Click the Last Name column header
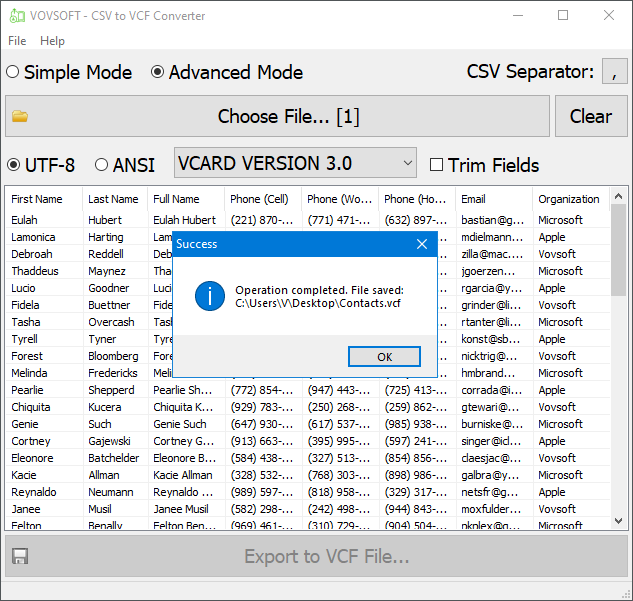This screenshot has width=633, height=601. (115, 199)
